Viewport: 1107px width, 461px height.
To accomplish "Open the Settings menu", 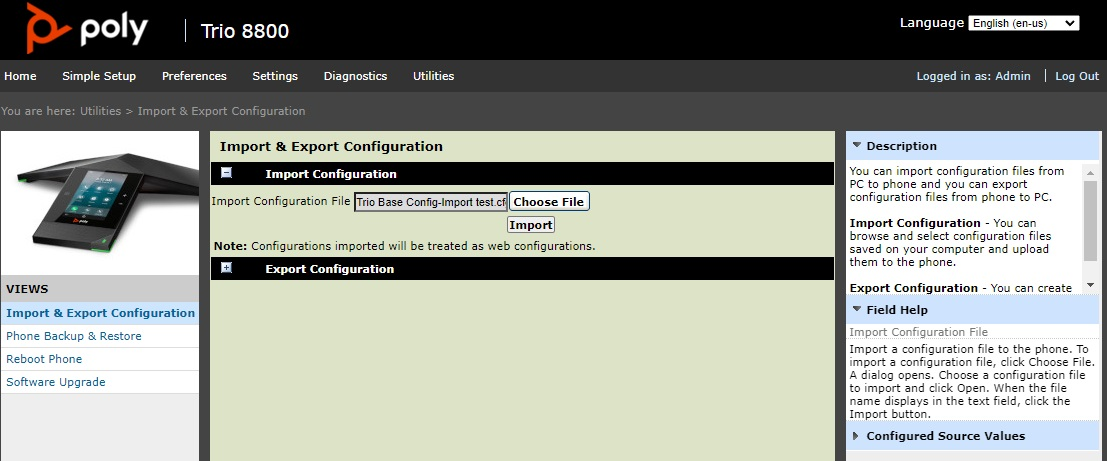I will click(275, 76).
